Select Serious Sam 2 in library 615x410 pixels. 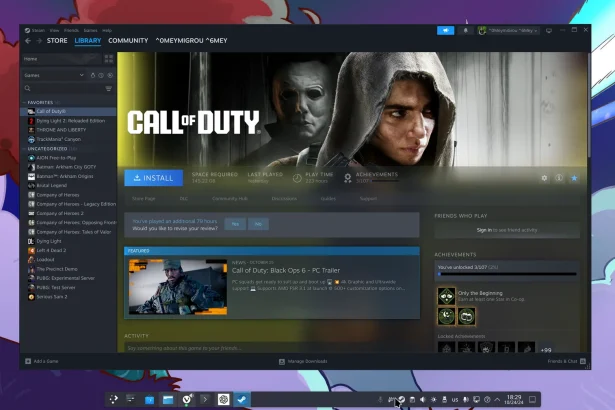[52, 297]
